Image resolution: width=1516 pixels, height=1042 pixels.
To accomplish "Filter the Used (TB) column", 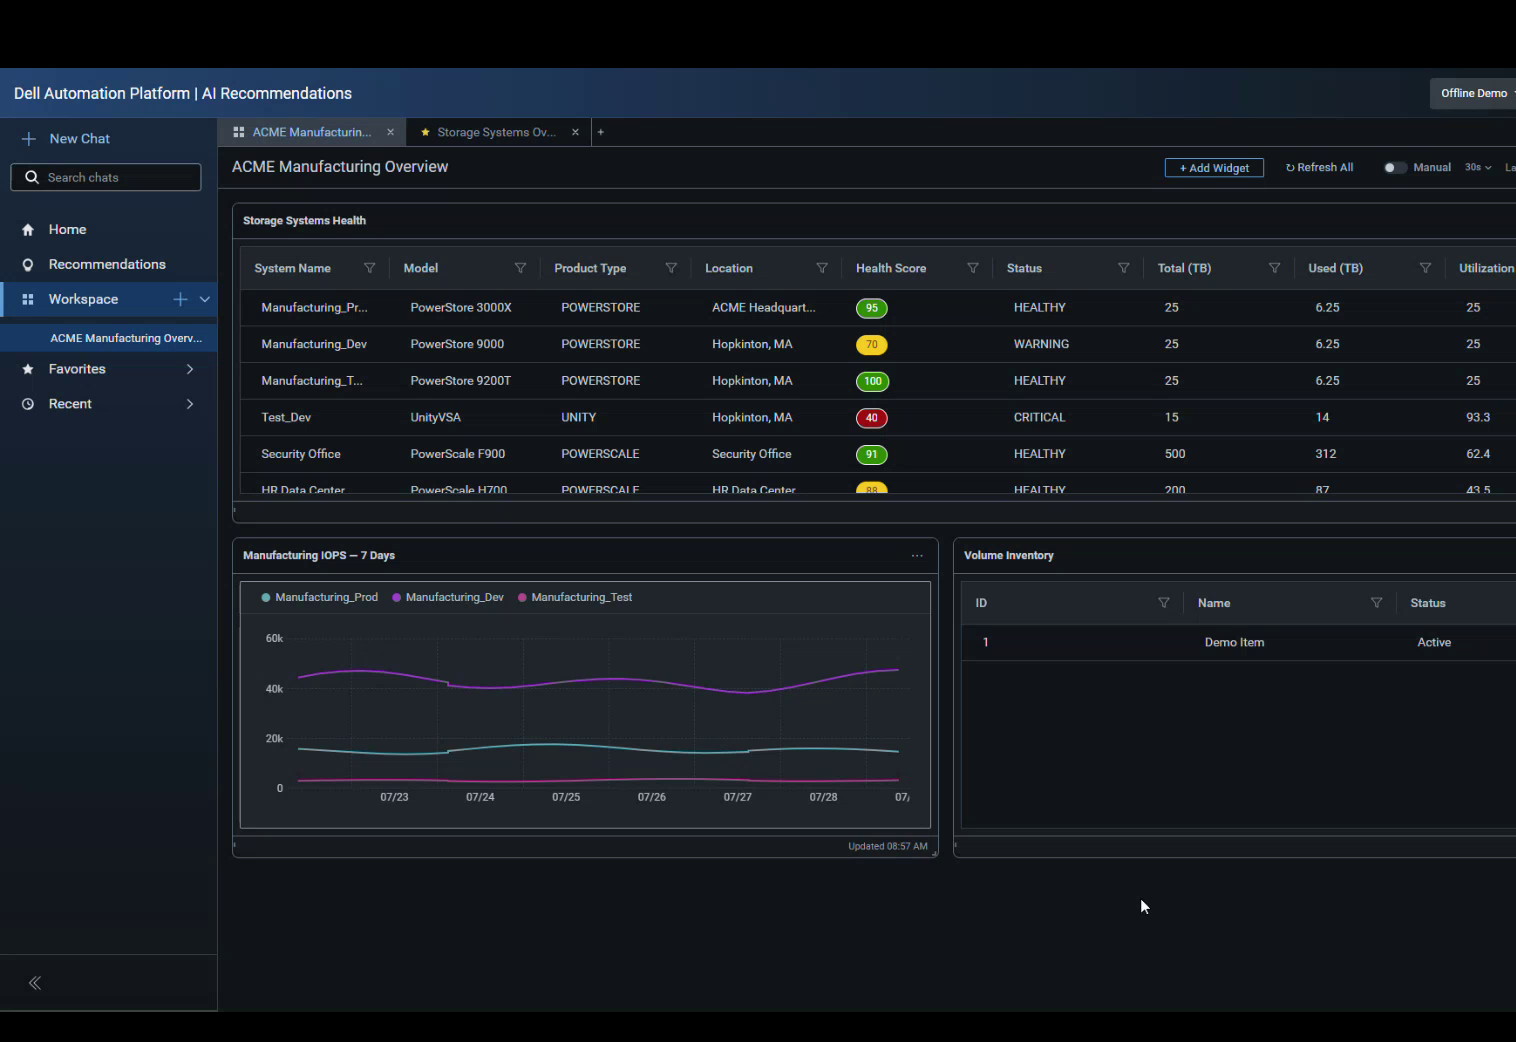I will 1425,268.
